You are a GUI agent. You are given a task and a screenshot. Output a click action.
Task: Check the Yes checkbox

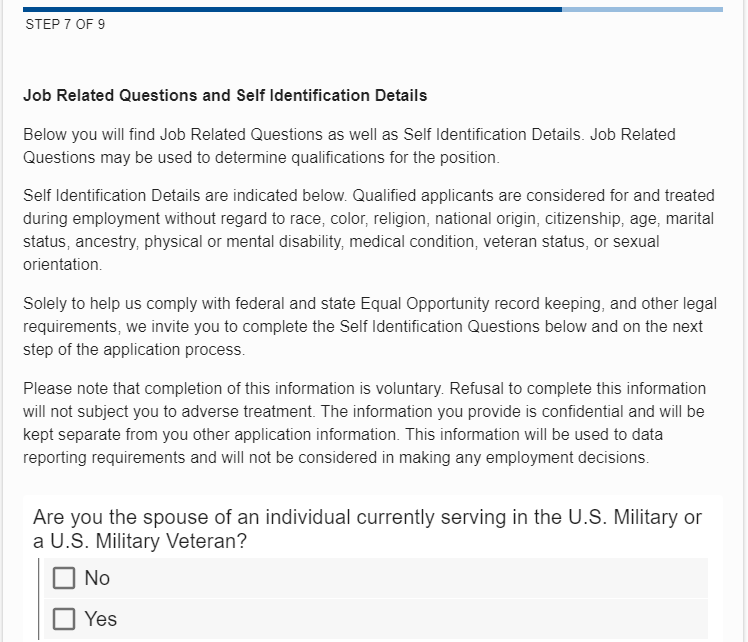[64, 619]
